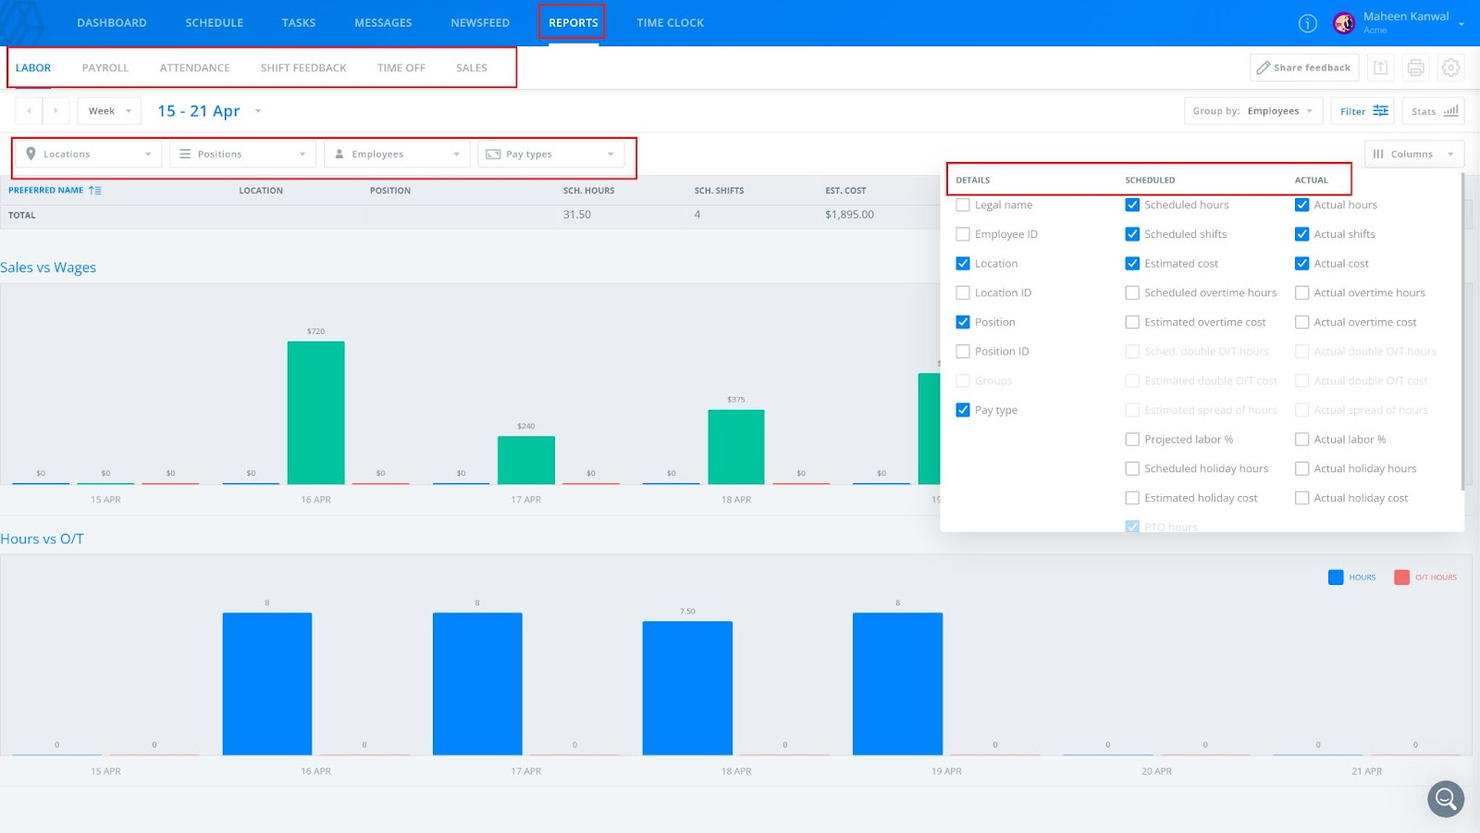Open report settings gear icon
This screenshot has height=833, width=1480.
[1451, 68]
